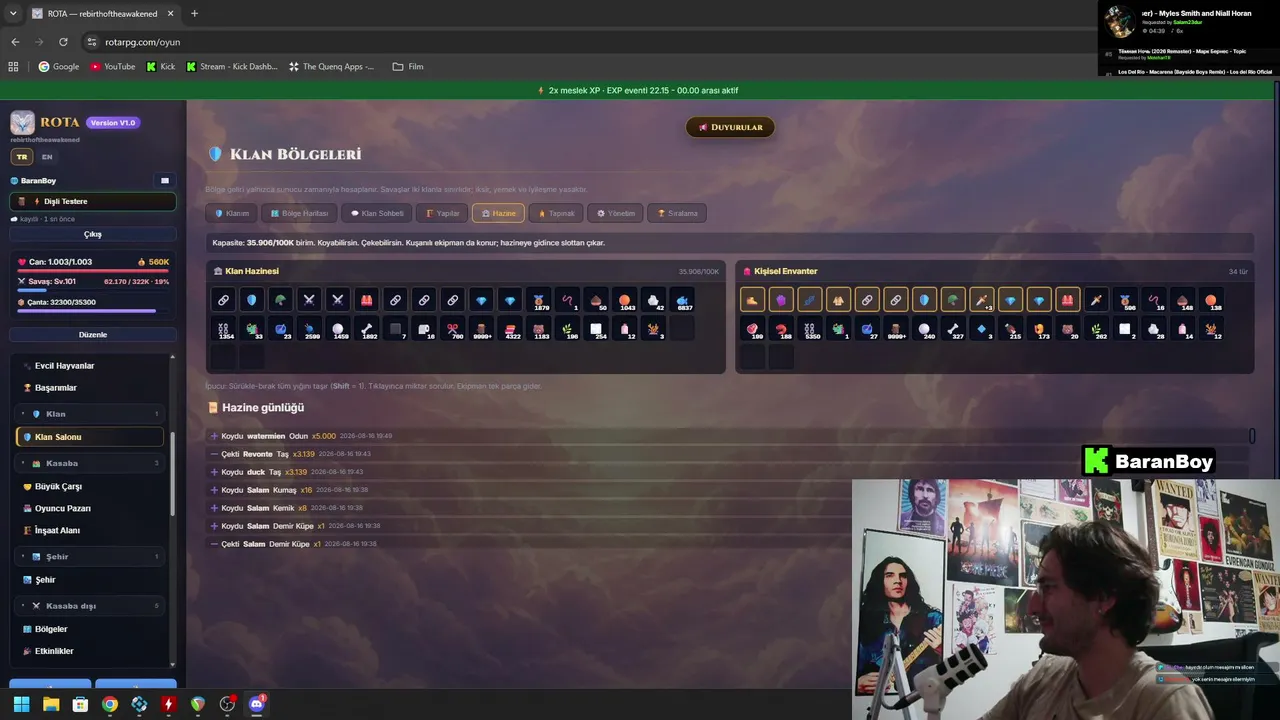Pick the blue diamond tile stack of 3

(x=982, y=328)
